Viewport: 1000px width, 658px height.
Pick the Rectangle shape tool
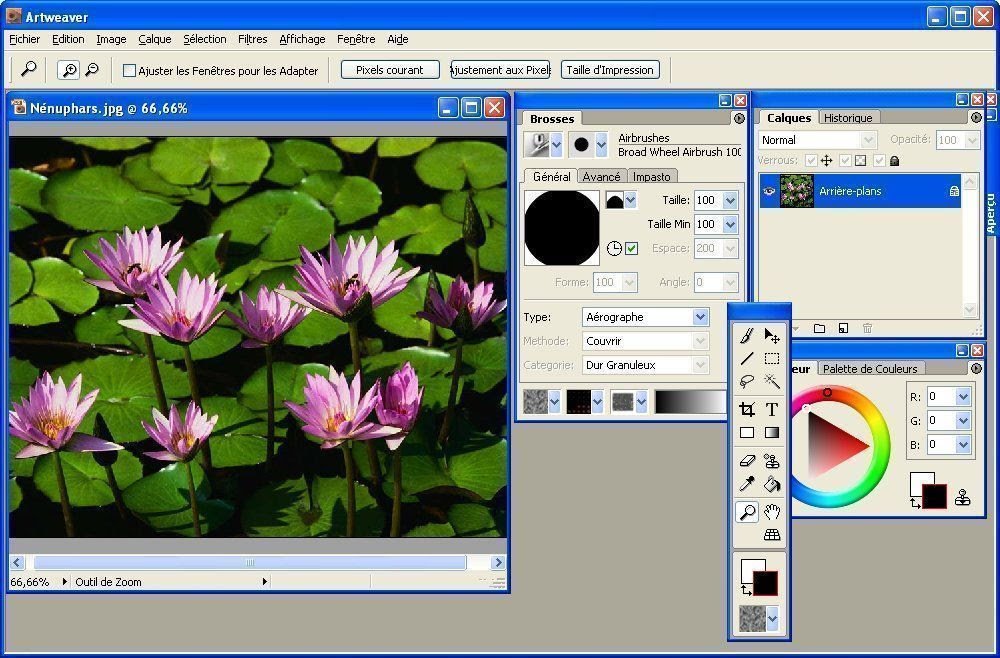747,433
